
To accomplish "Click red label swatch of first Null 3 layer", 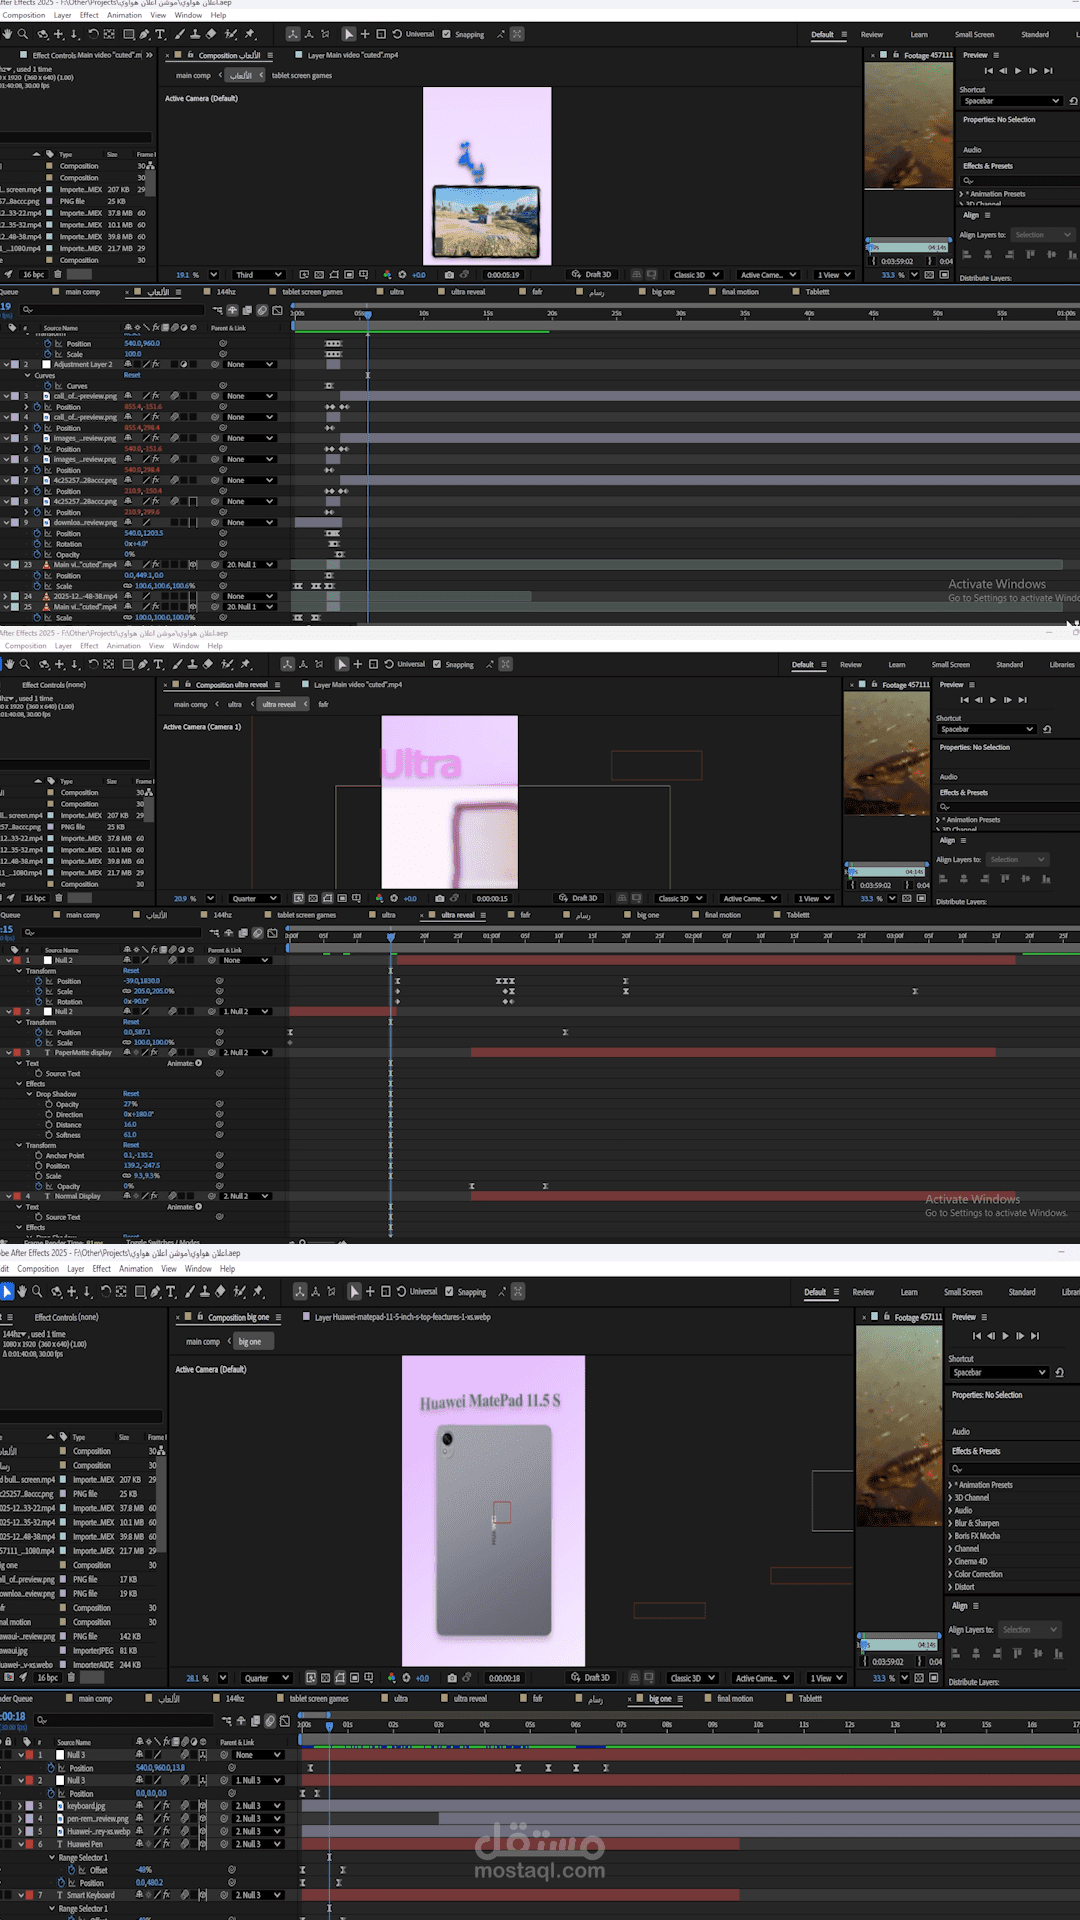I will pos(29,1755).
